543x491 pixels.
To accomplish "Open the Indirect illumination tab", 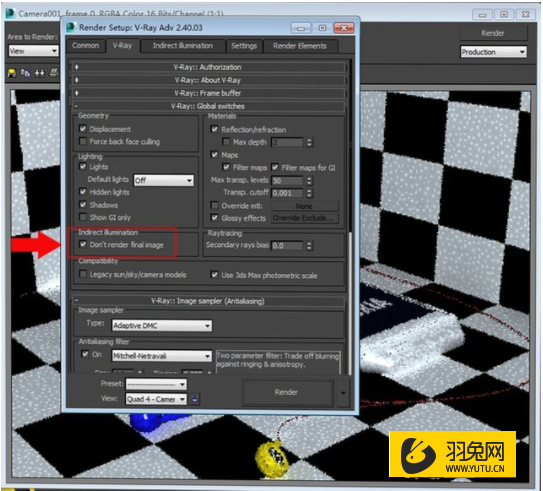I will (x=183, y=46).
